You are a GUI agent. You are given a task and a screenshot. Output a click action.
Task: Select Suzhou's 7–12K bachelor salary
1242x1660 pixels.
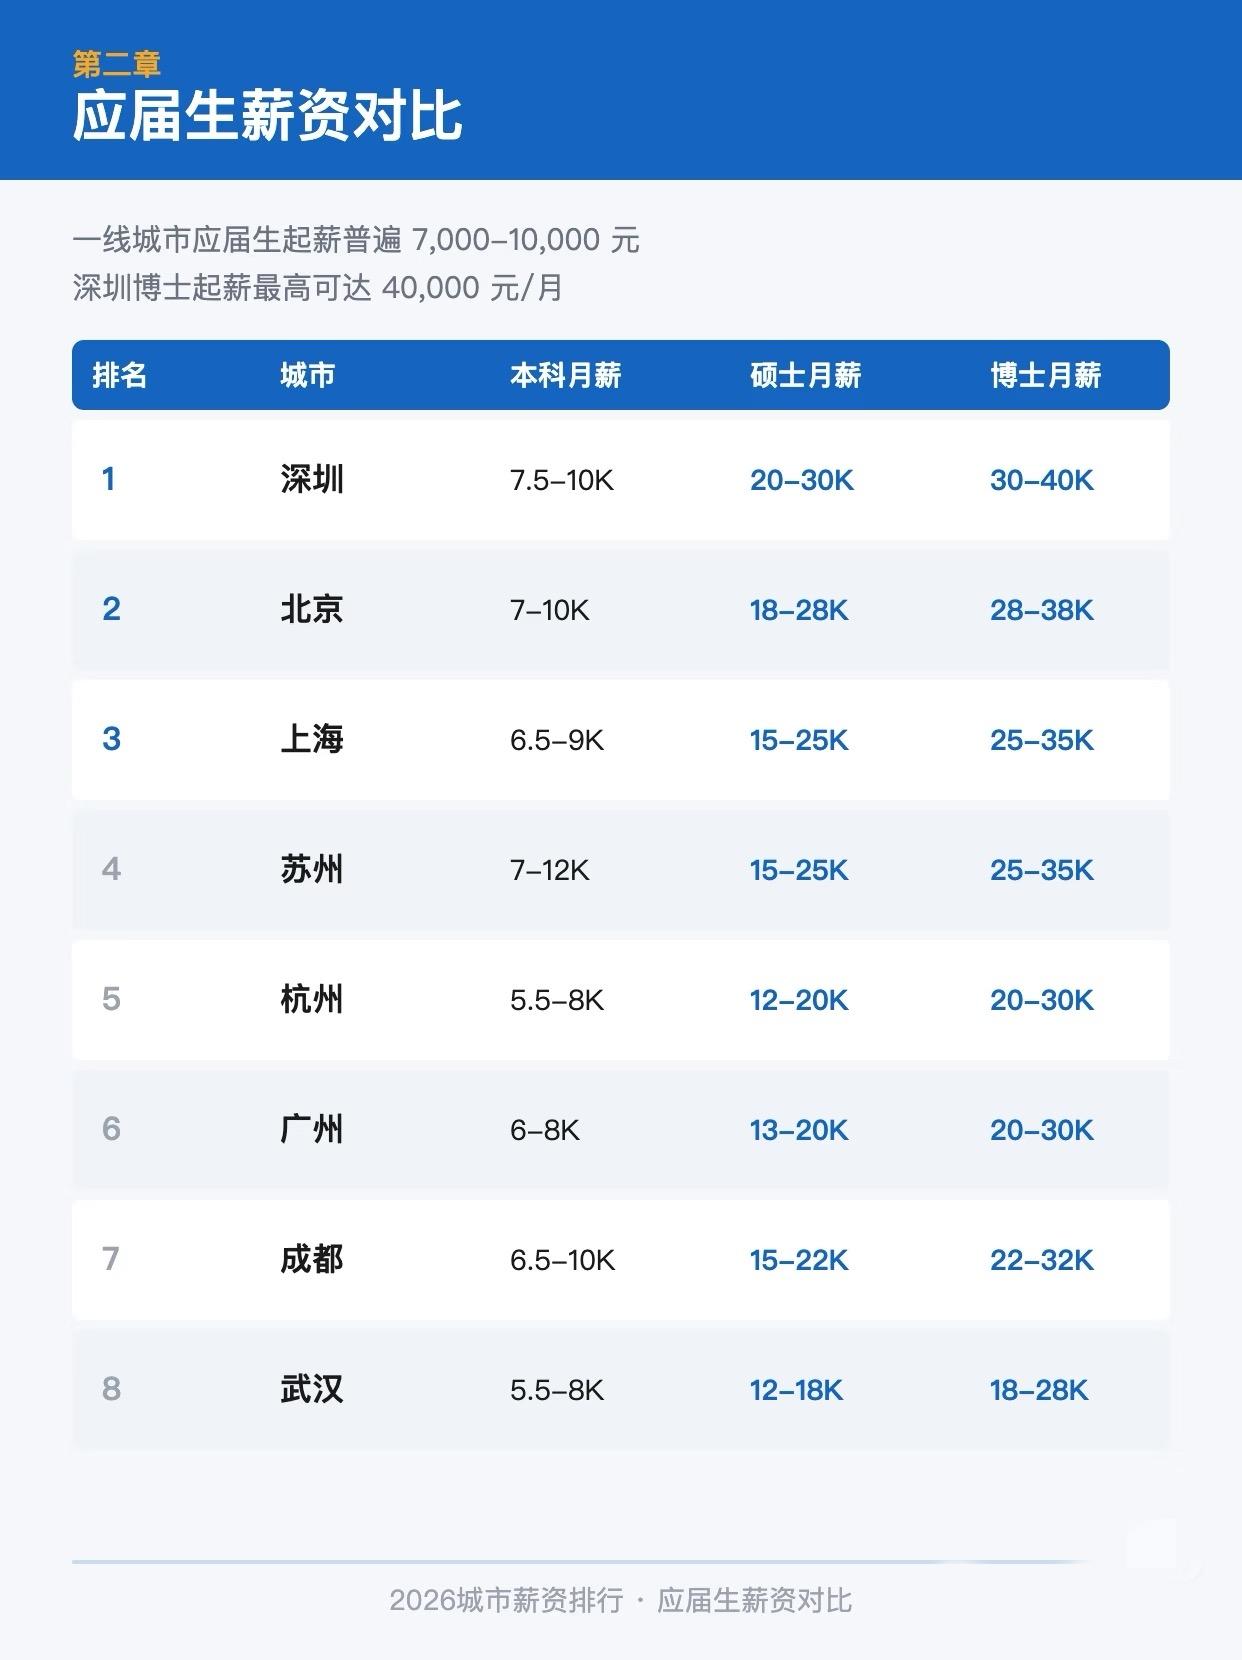pos(550,870)
